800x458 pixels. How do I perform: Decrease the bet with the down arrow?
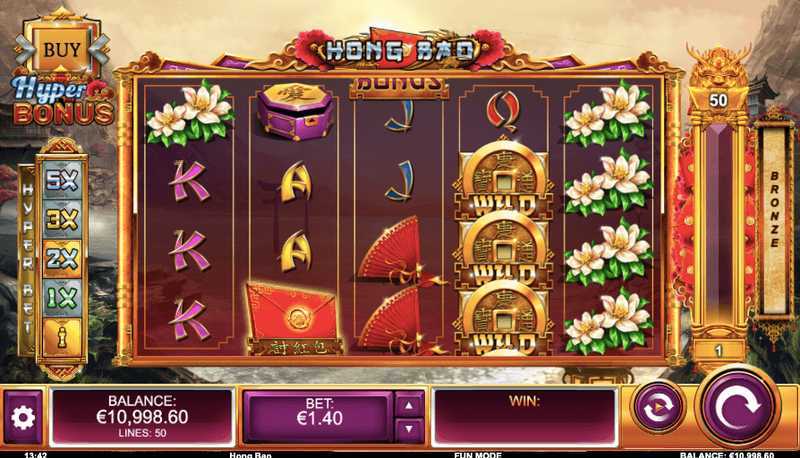click(409, 429)
